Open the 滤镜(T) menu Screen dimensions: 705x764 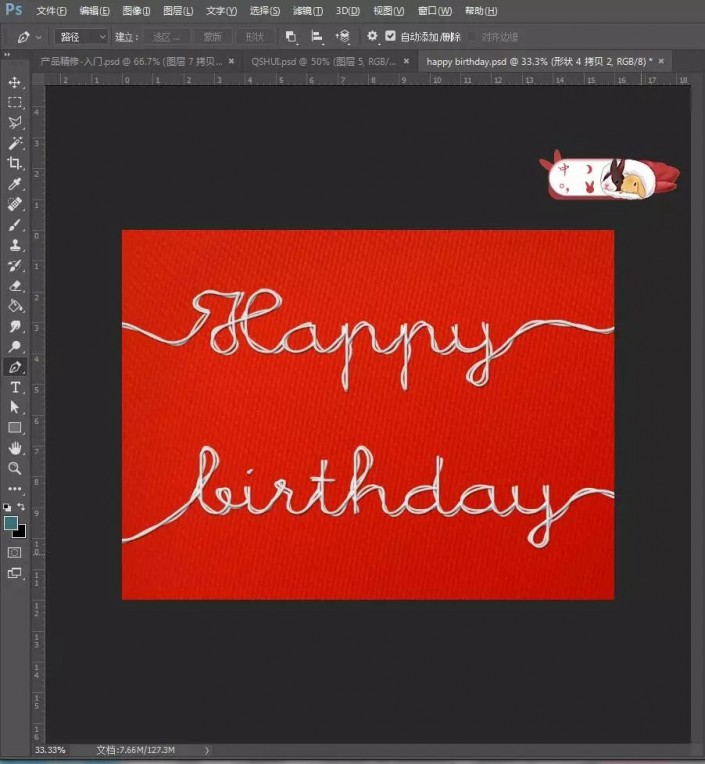(308, 11)
